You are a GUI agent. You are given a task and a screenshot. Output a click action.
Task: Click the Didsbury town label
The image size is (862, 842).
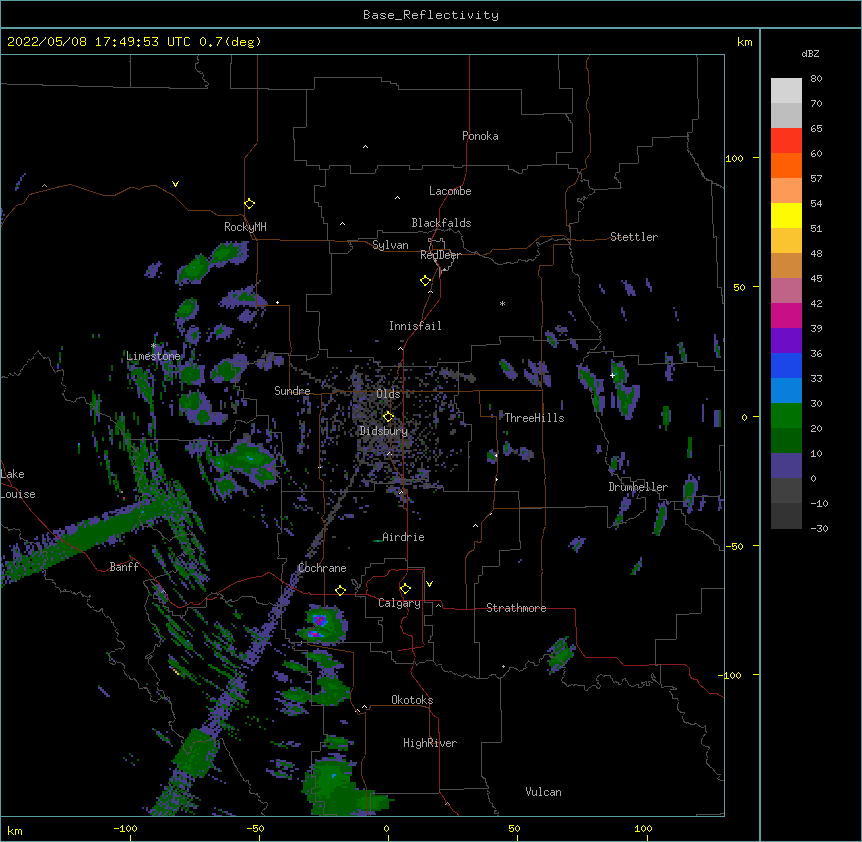tap(384, 431)
